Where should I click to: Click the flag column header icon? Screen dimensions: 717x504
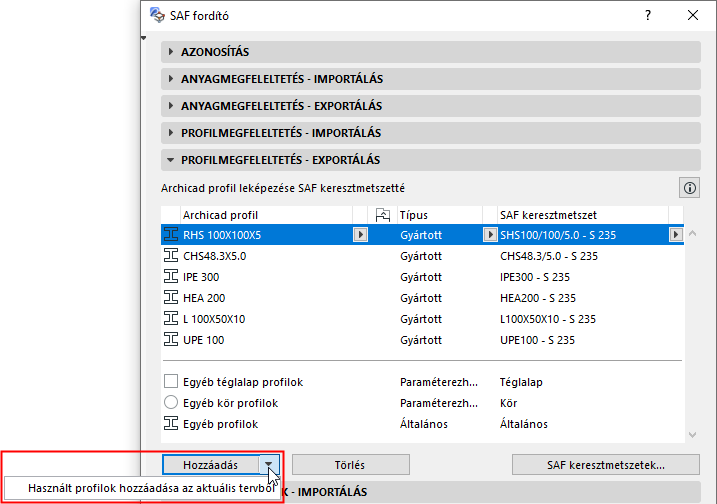381,215
